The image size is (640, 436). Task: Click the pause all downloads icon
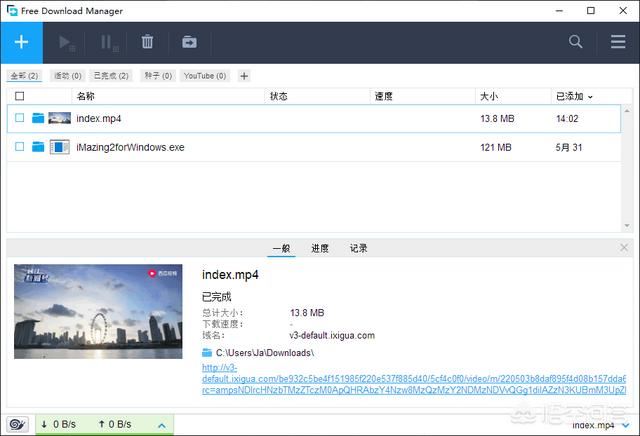[109, 42]
